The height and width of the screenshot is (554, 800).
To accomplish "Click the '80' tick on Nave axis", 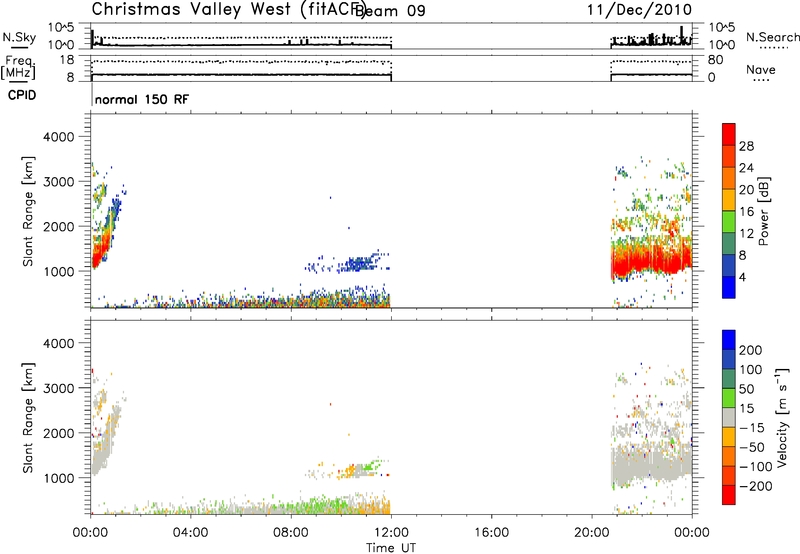I will (715, 60).
